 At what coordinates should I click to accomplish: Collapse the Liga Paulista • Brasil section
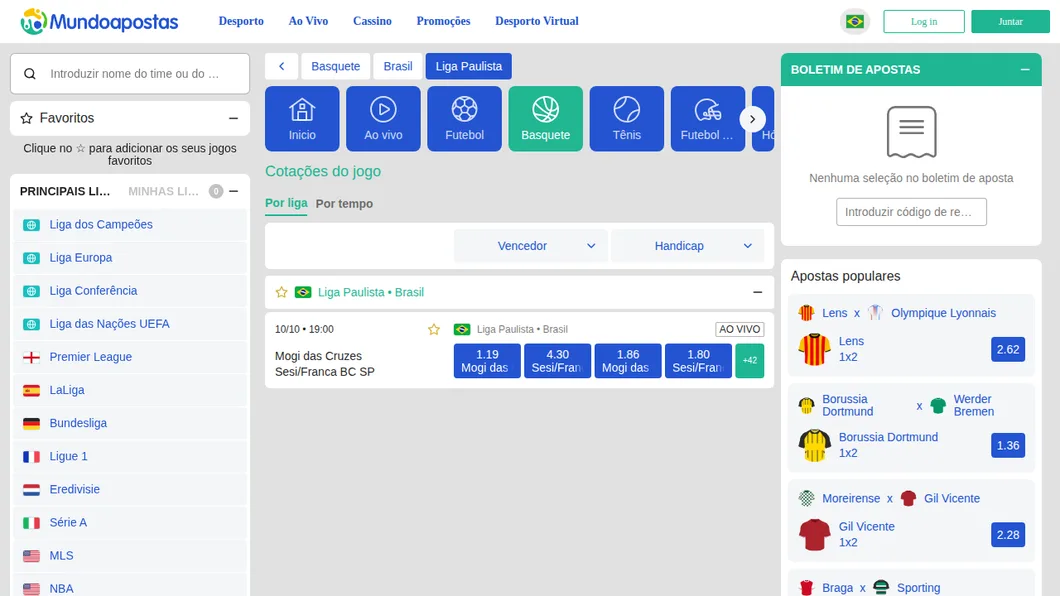pos(757,292)
